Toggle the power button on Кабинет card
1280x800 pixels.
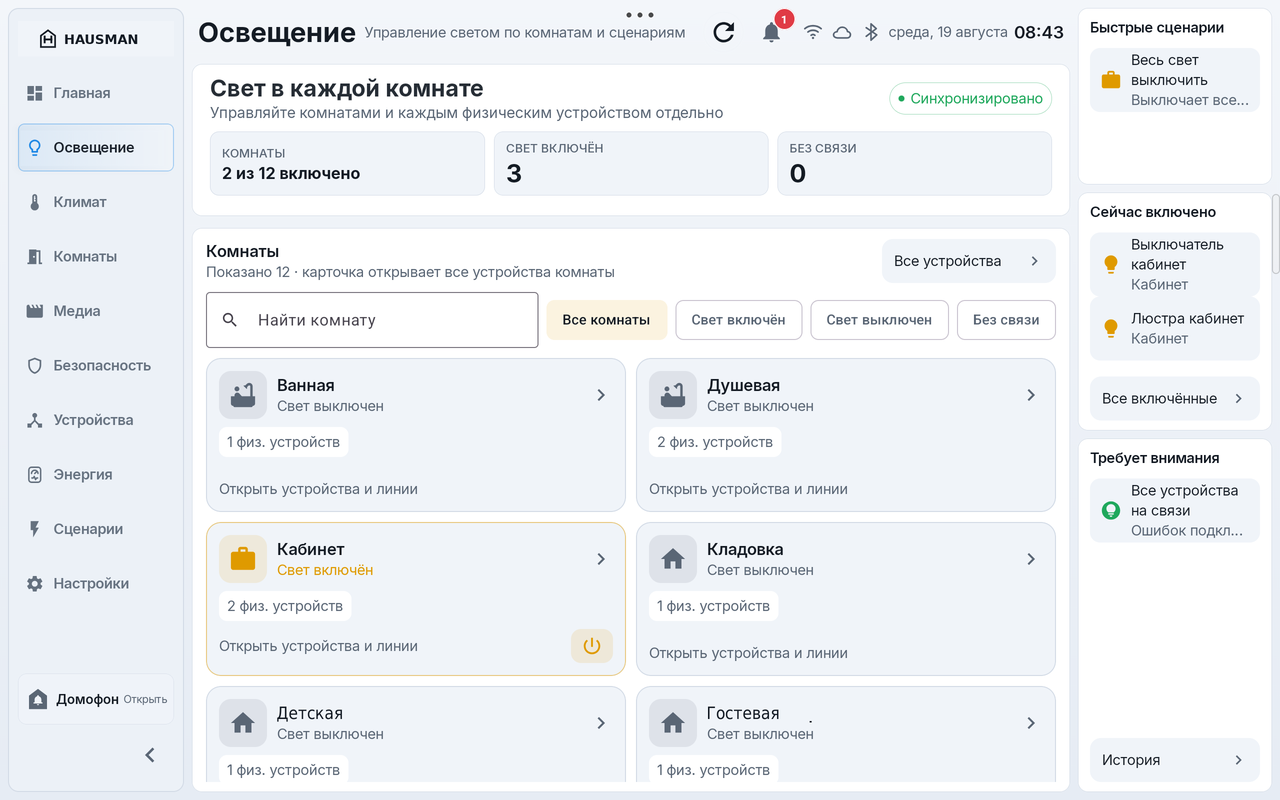coord(592,646)
